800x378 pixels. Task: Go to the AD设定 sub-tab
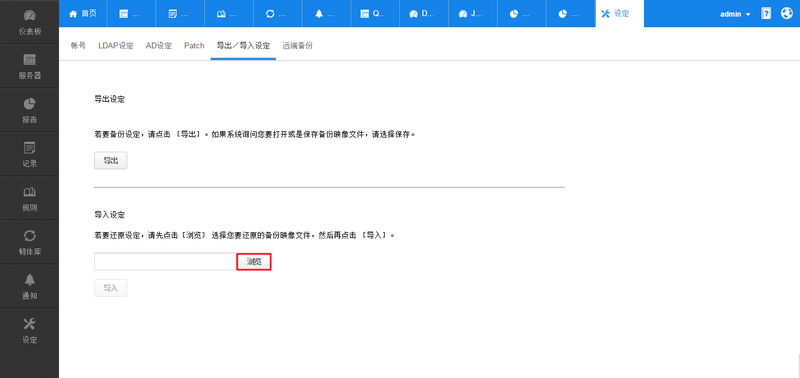coord(159,45)
